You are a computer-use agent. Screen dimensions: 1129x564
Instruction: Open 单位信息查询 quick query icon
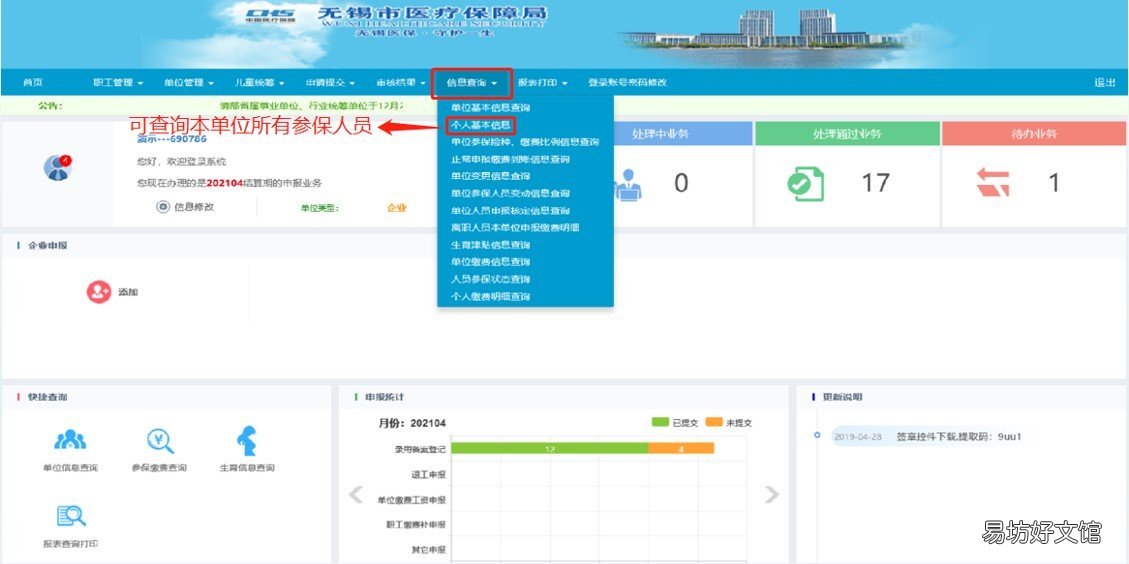(x=70, y=439)
